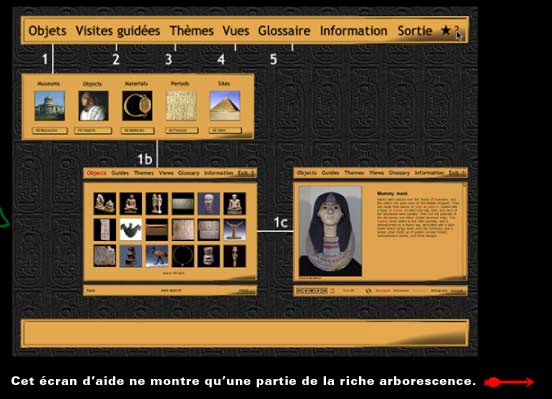Select the ostrich figure thumbnail on blue

point(157,256)
